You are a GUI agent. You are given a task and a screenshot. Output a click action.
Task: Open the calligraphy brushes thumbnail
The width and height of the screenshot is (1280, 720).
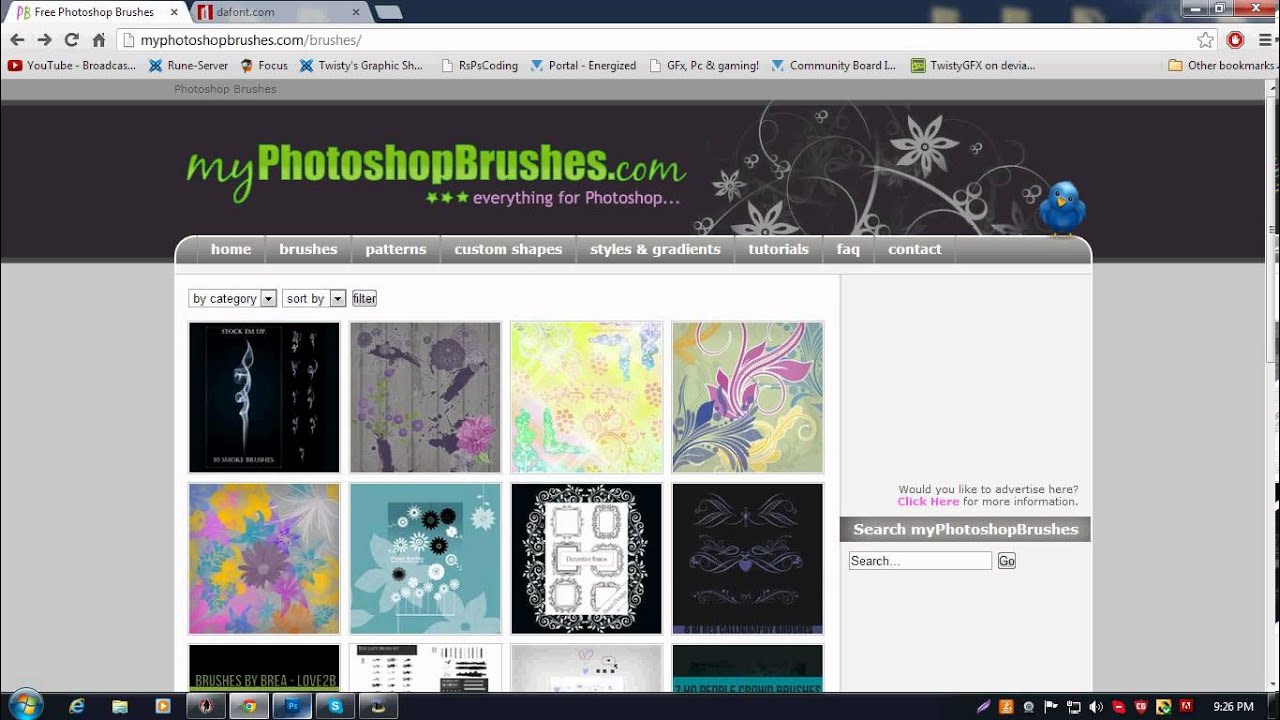pyautogui.click(x=747, y=558)
